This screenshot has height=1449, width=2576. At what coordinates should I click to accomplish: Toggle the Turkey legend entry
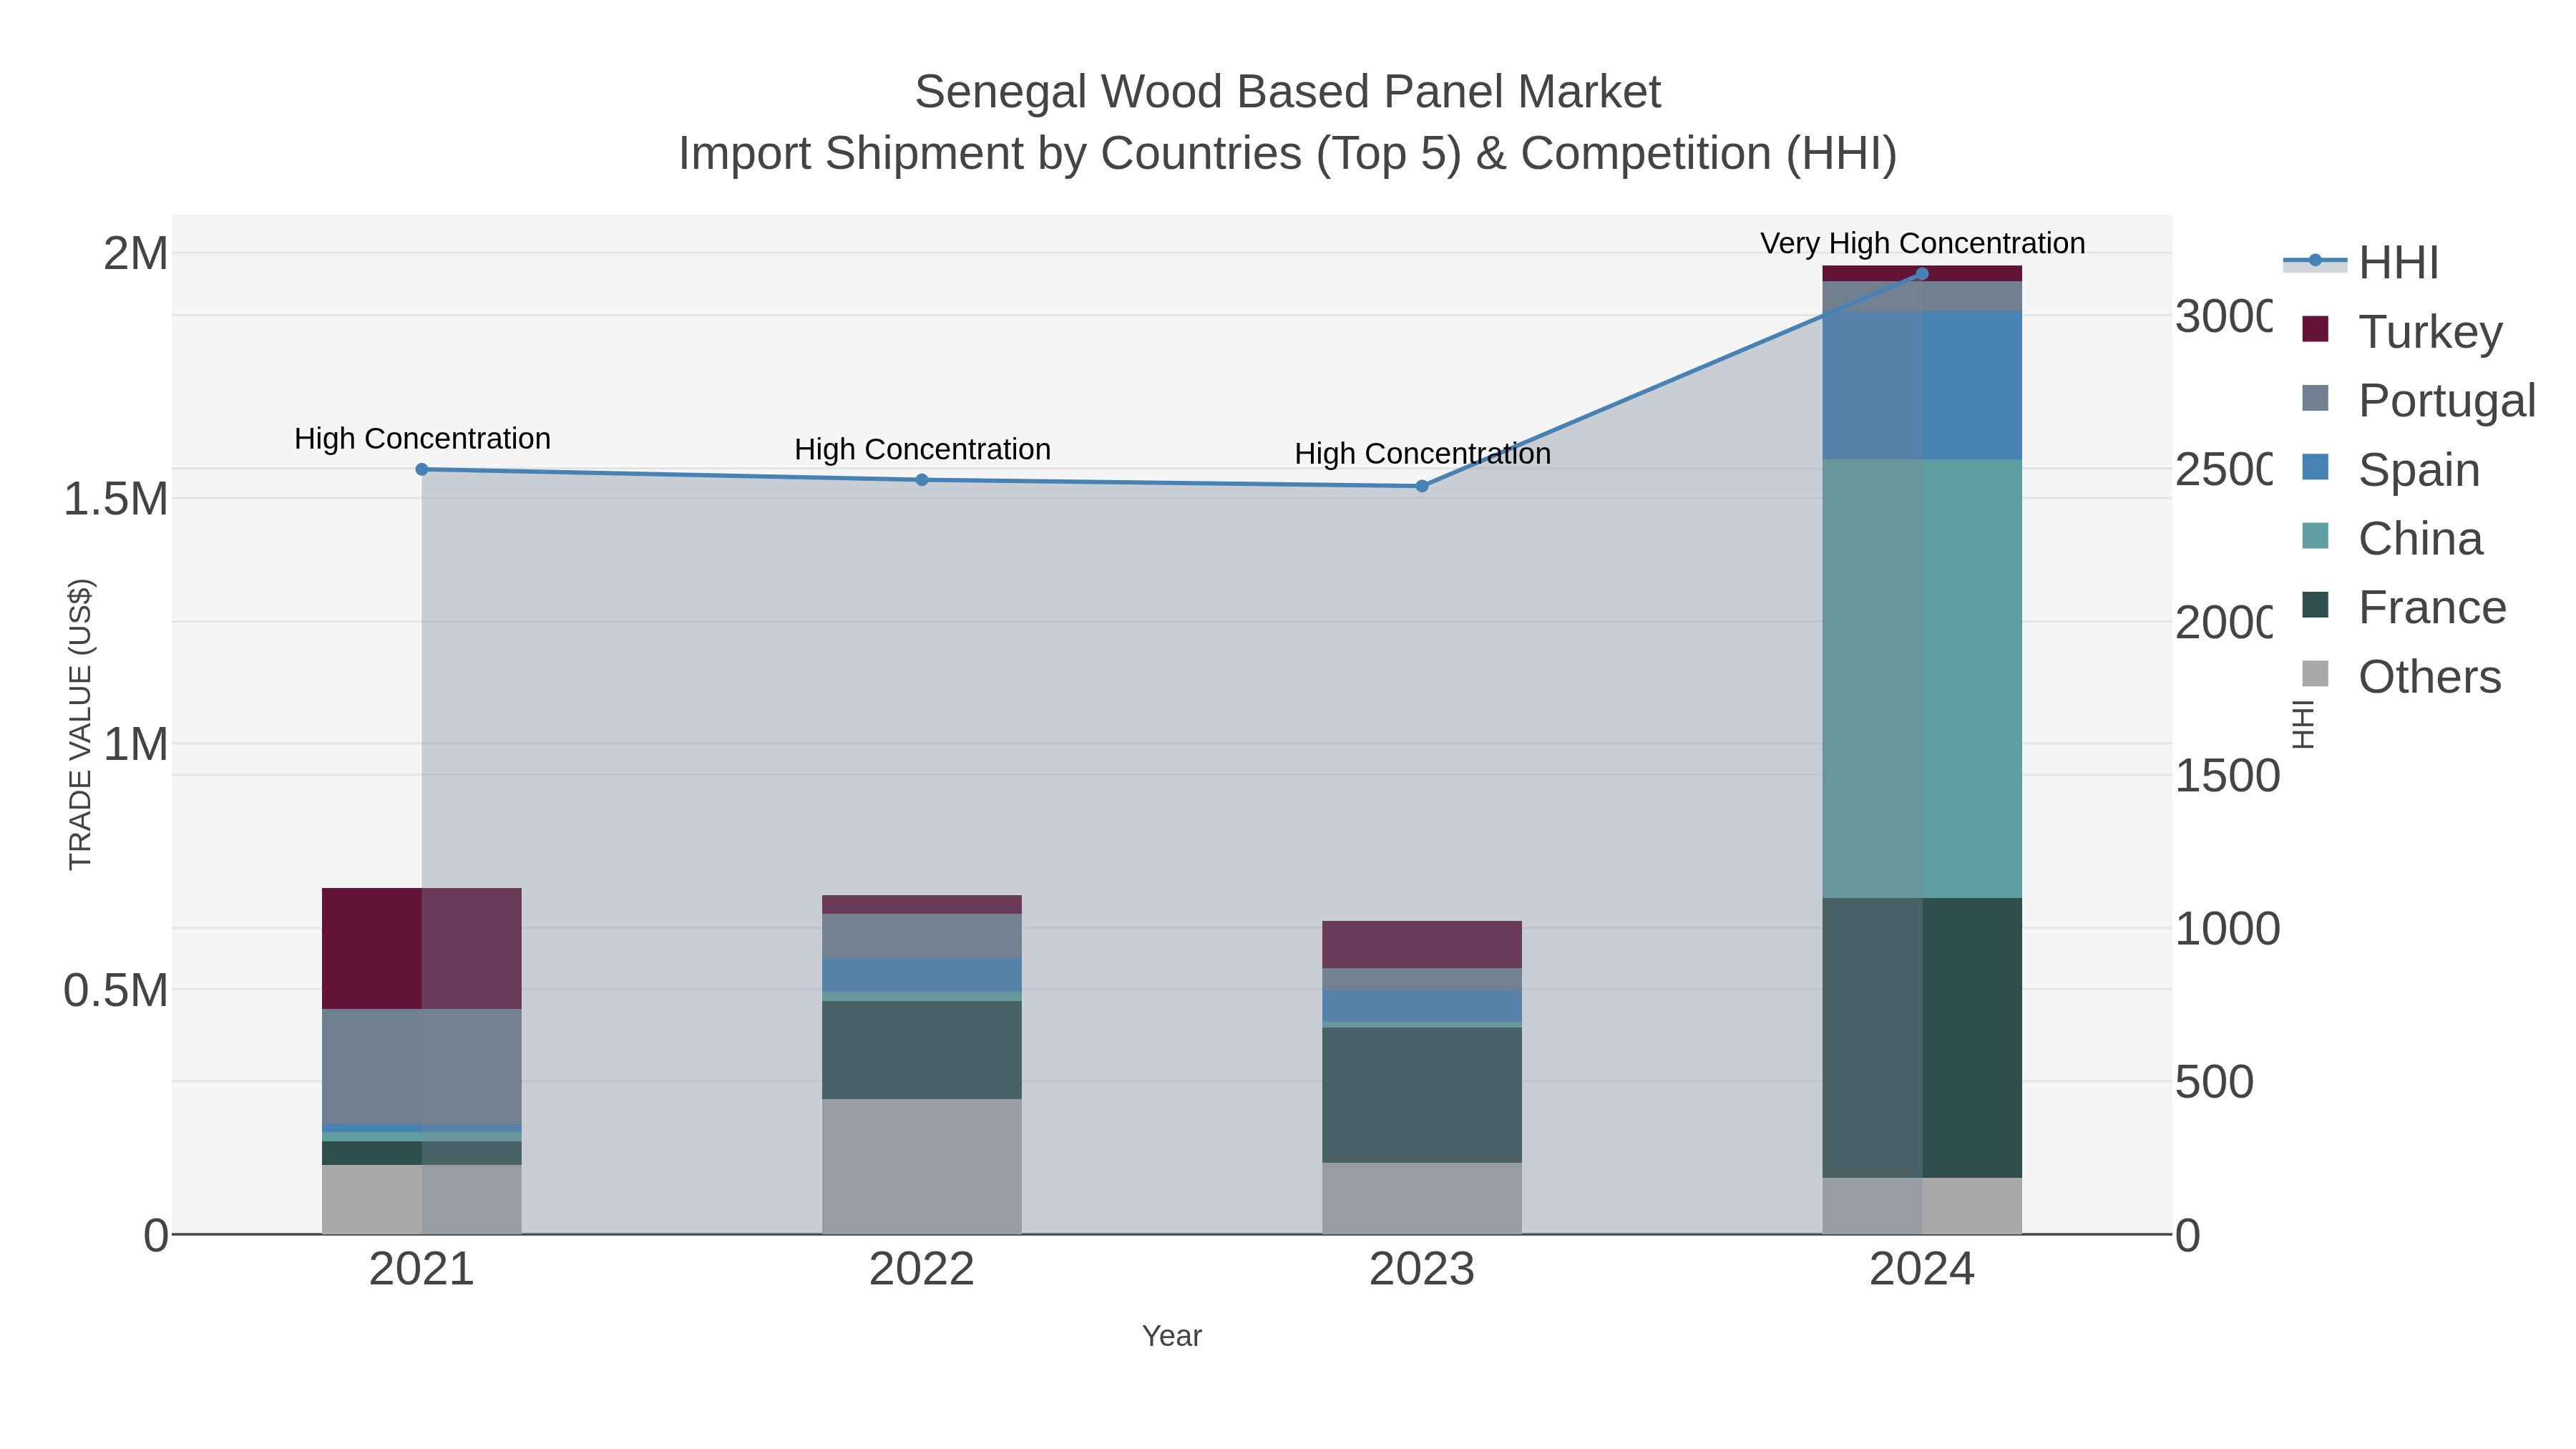pyautogui.click(x=2402, y=331)
